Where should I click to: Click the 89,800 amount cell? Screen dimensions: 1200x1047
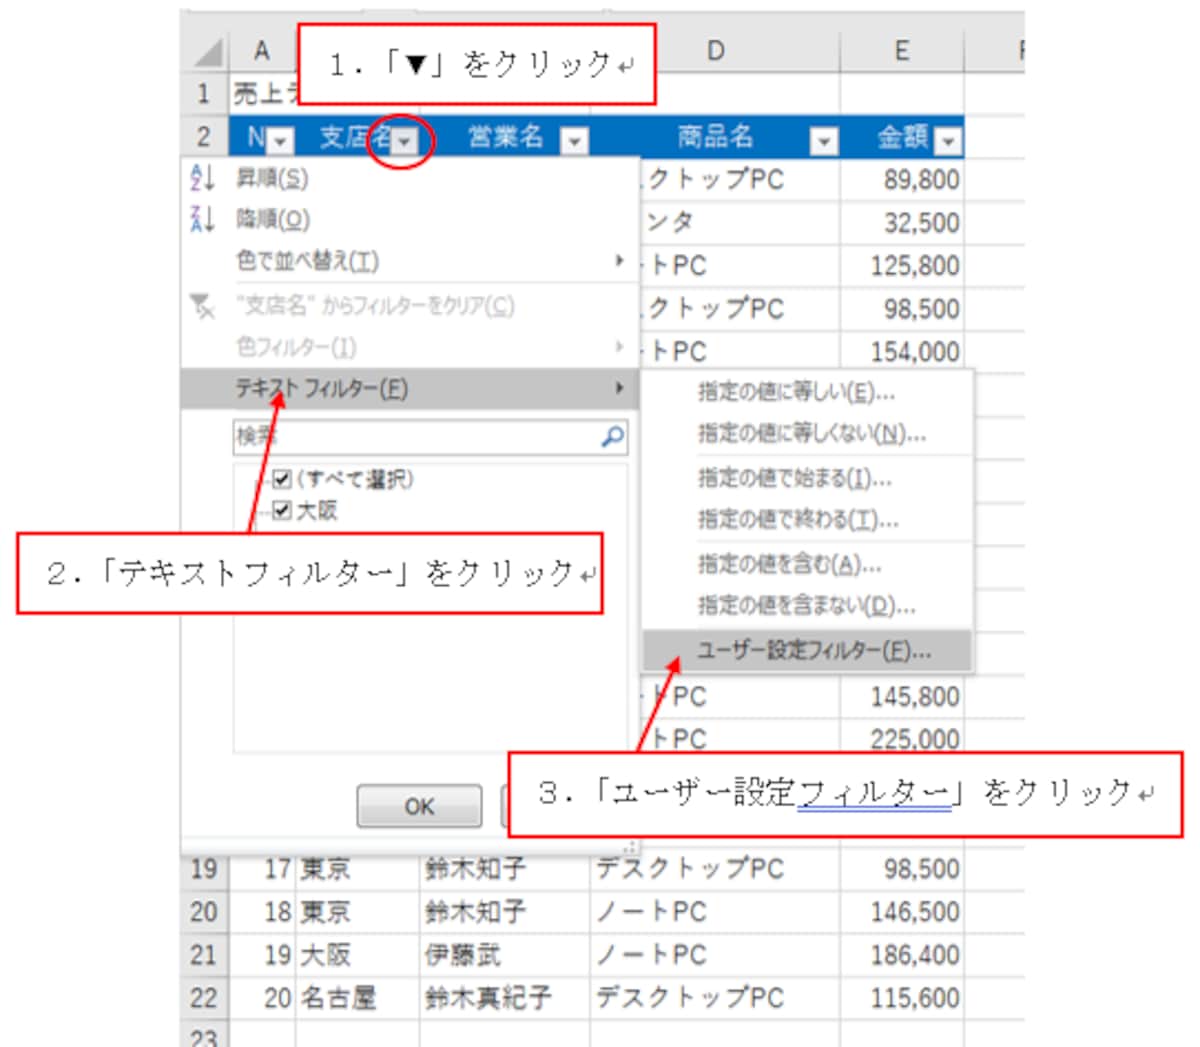[902, 180]
